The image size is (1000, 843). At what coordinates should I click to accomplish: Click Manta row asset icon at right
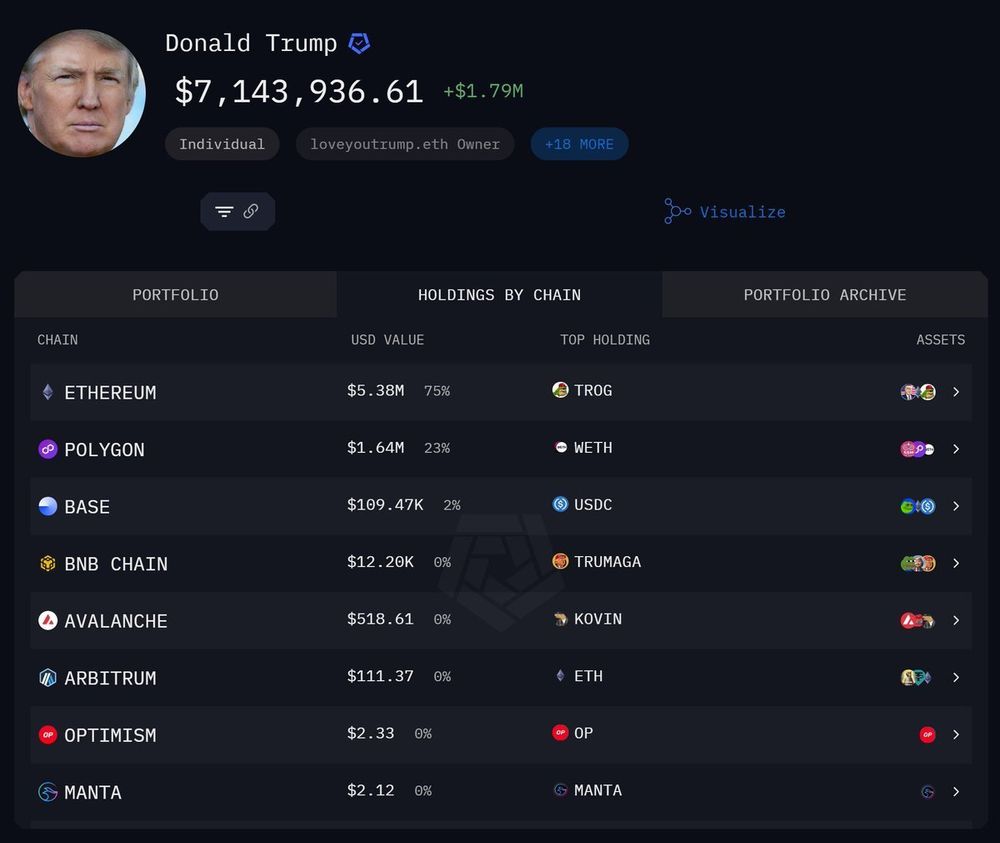928,792
